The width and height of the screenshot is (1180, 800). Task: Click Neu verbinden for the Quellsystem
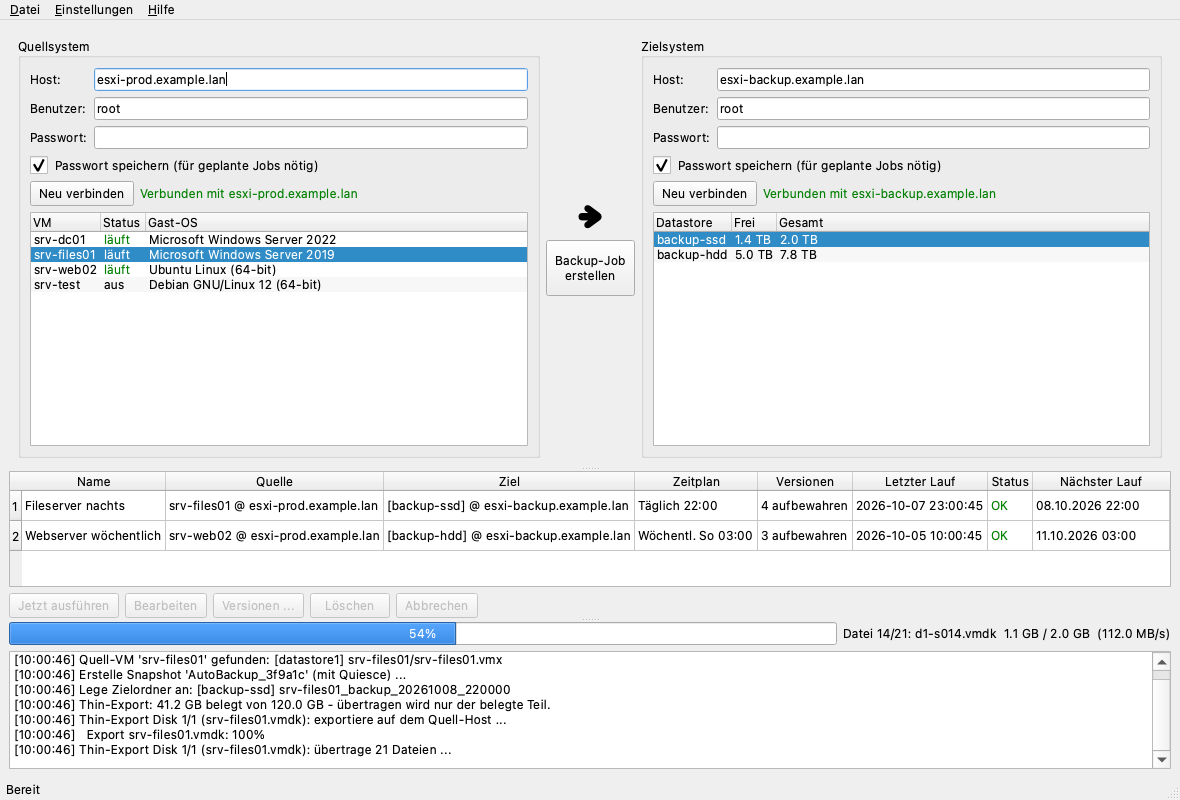82,193
